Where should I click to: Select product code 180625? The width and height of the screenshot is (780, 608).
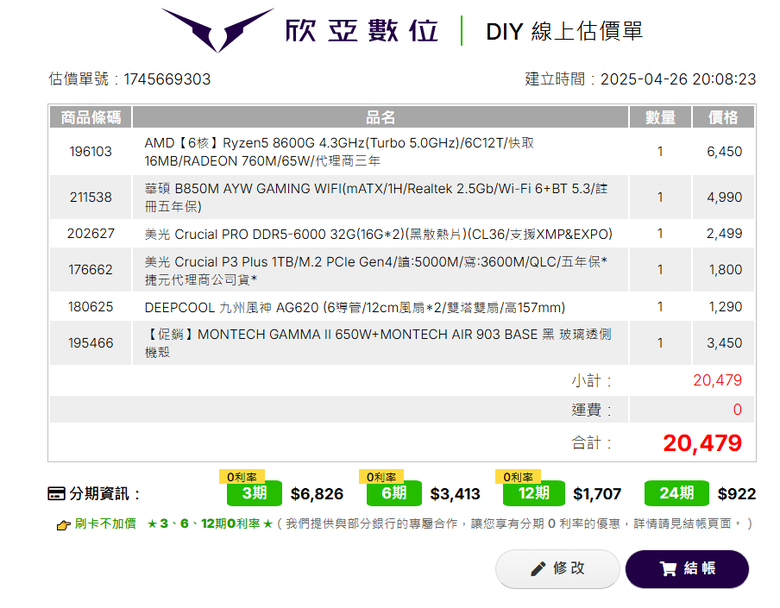click(x=91, y=306)
